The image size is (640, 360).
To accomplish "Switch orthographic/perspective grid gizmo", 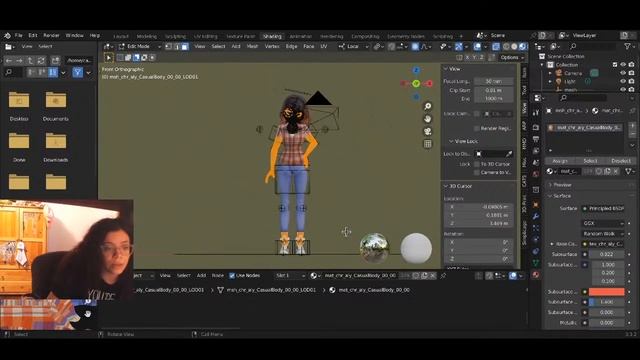I will coord(427,144).
